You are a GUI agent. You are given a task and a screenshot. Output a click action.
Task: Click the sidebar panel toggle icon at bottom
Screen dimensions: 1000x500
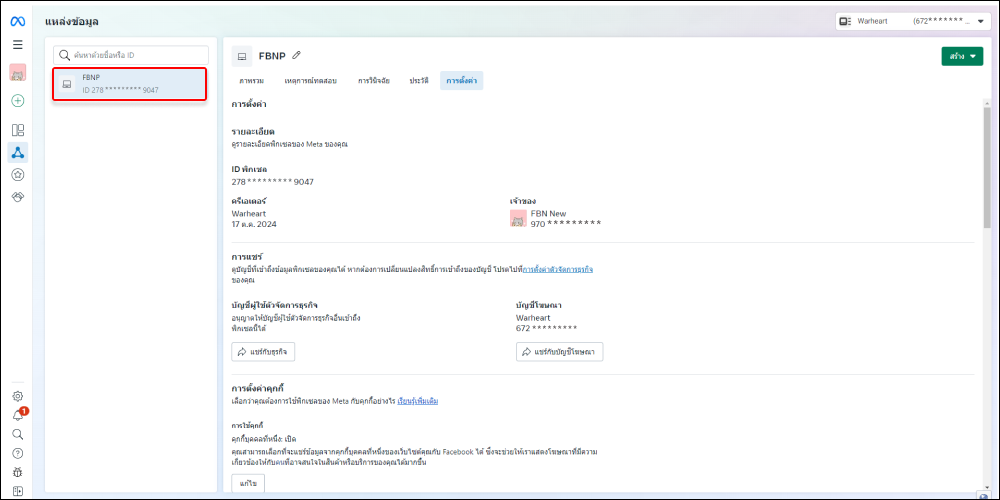click(18, 491)
